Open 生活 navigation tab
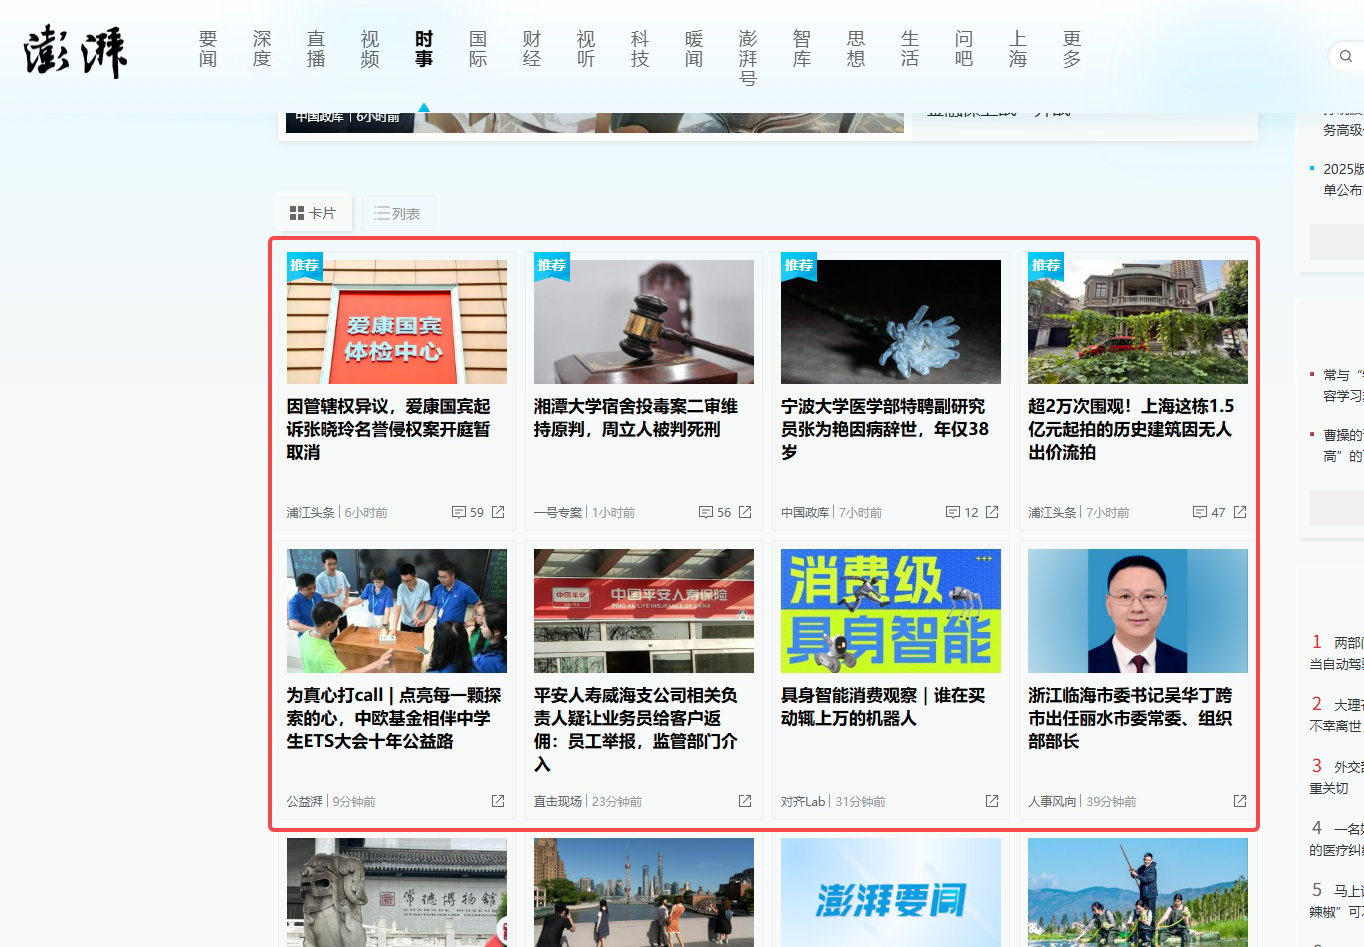Screen dimensions: 1364x947 910,49
